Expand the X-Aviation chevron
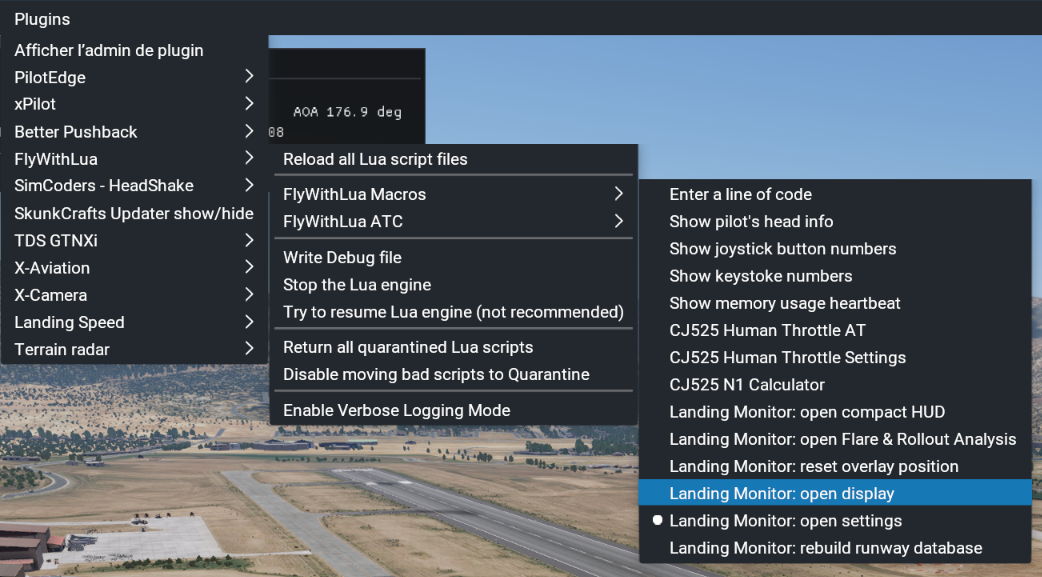This screenshot has width=1042, height=577. click(x=249, y=267)
